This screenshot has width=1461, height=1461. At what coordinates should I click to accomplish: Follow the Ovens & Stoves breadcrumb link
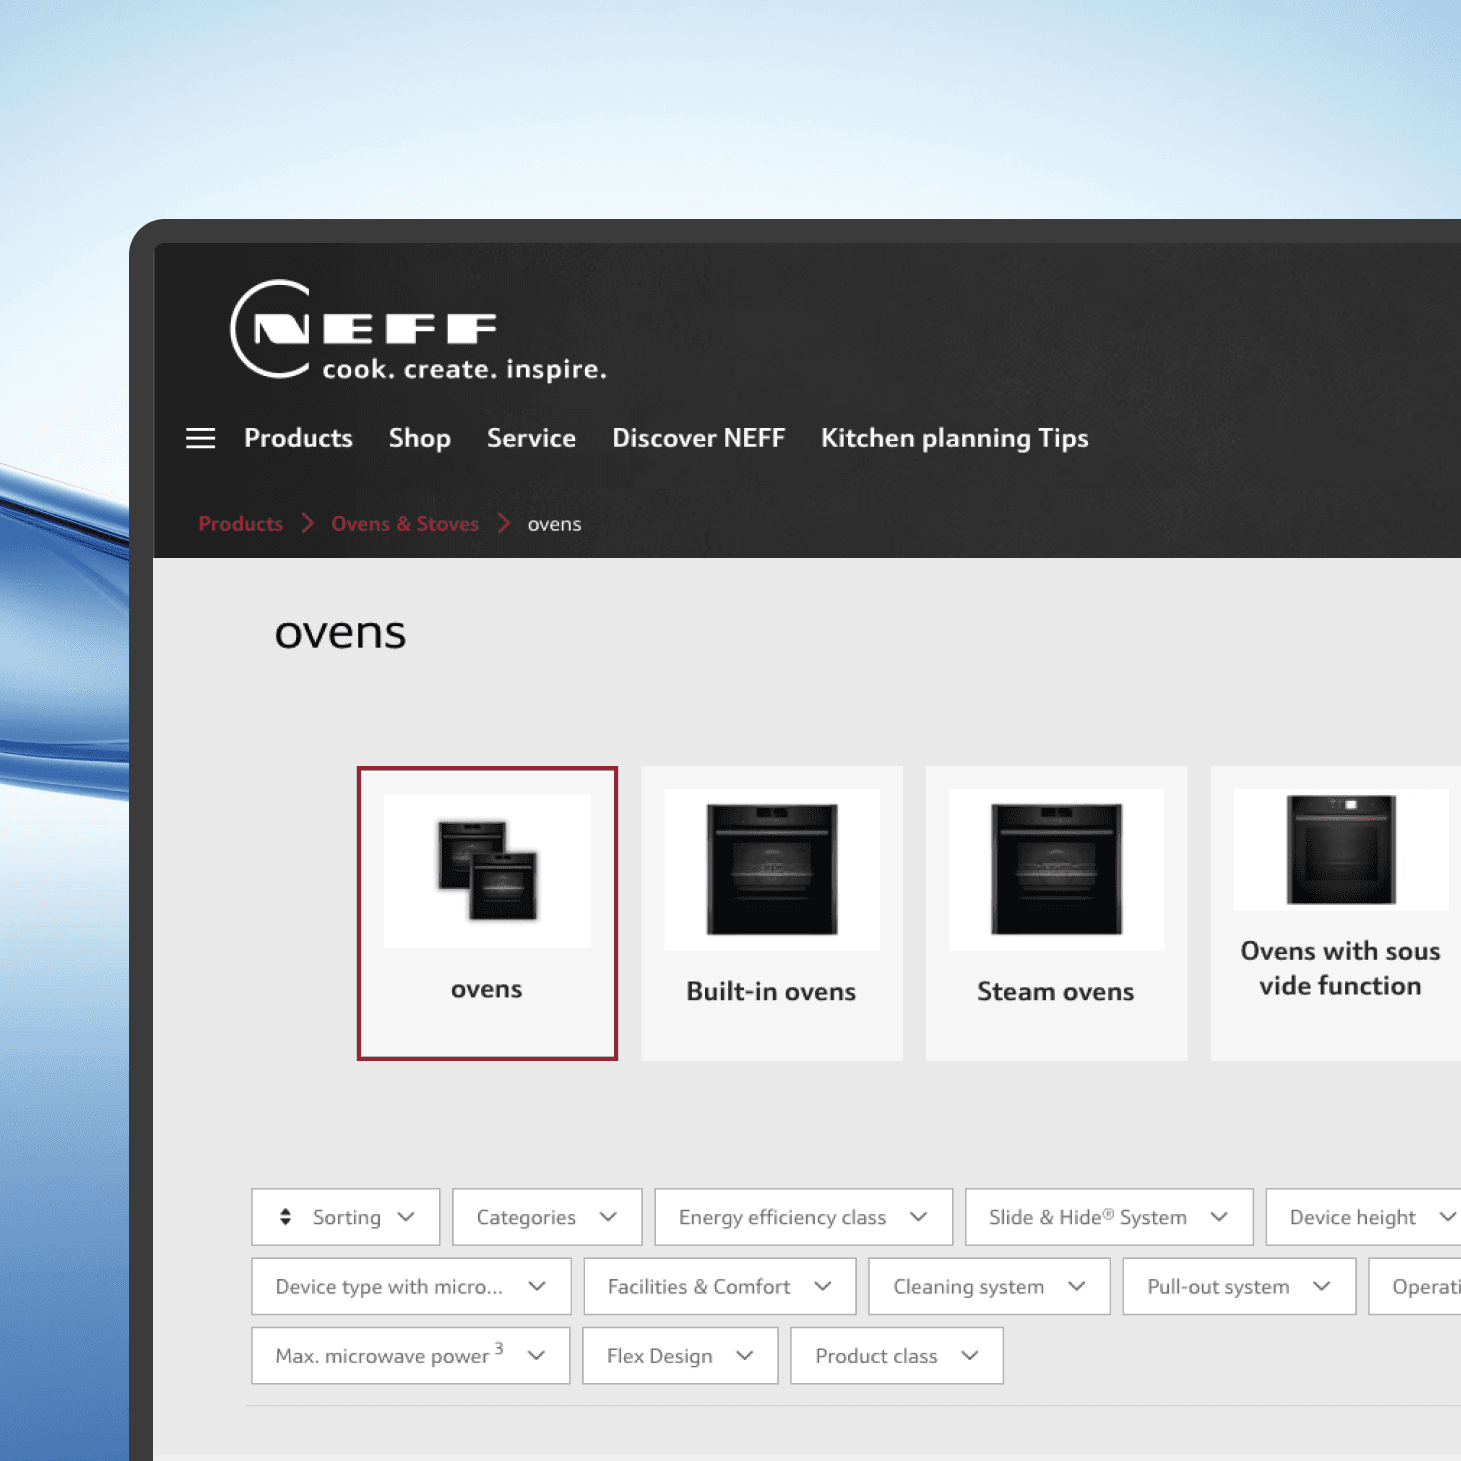pos(405,523)
